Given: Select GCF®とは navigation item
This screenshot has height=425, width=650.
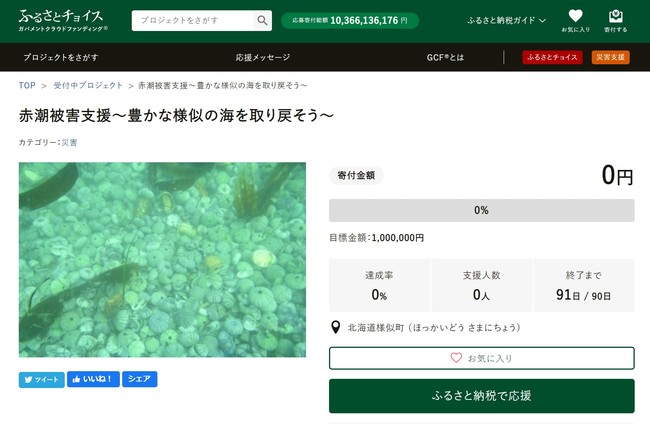Looking at the screenshot, I should point(445,58).
